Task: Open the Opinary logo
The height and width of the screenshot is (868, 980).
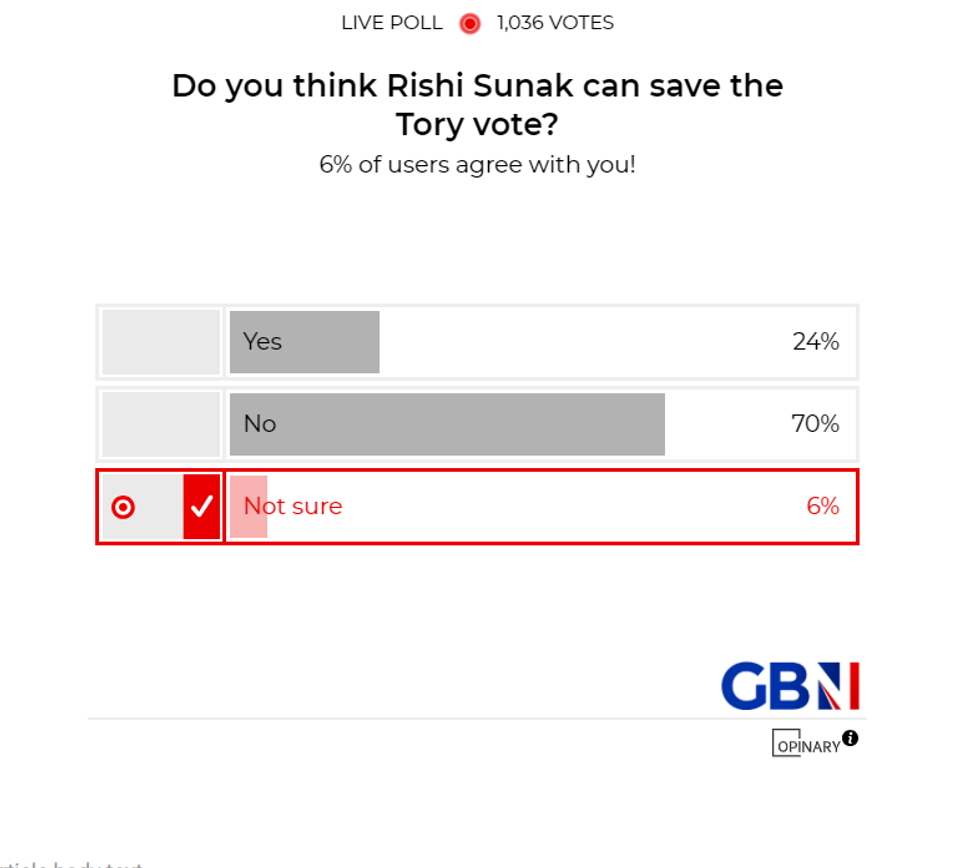Action: [x=805, y=744]
